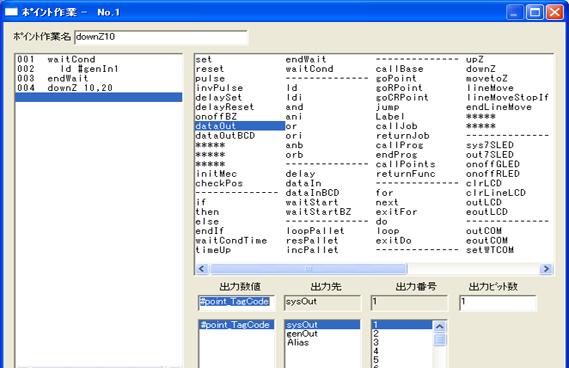Minimize the ポイント作業 window

[x=514, y=12]
